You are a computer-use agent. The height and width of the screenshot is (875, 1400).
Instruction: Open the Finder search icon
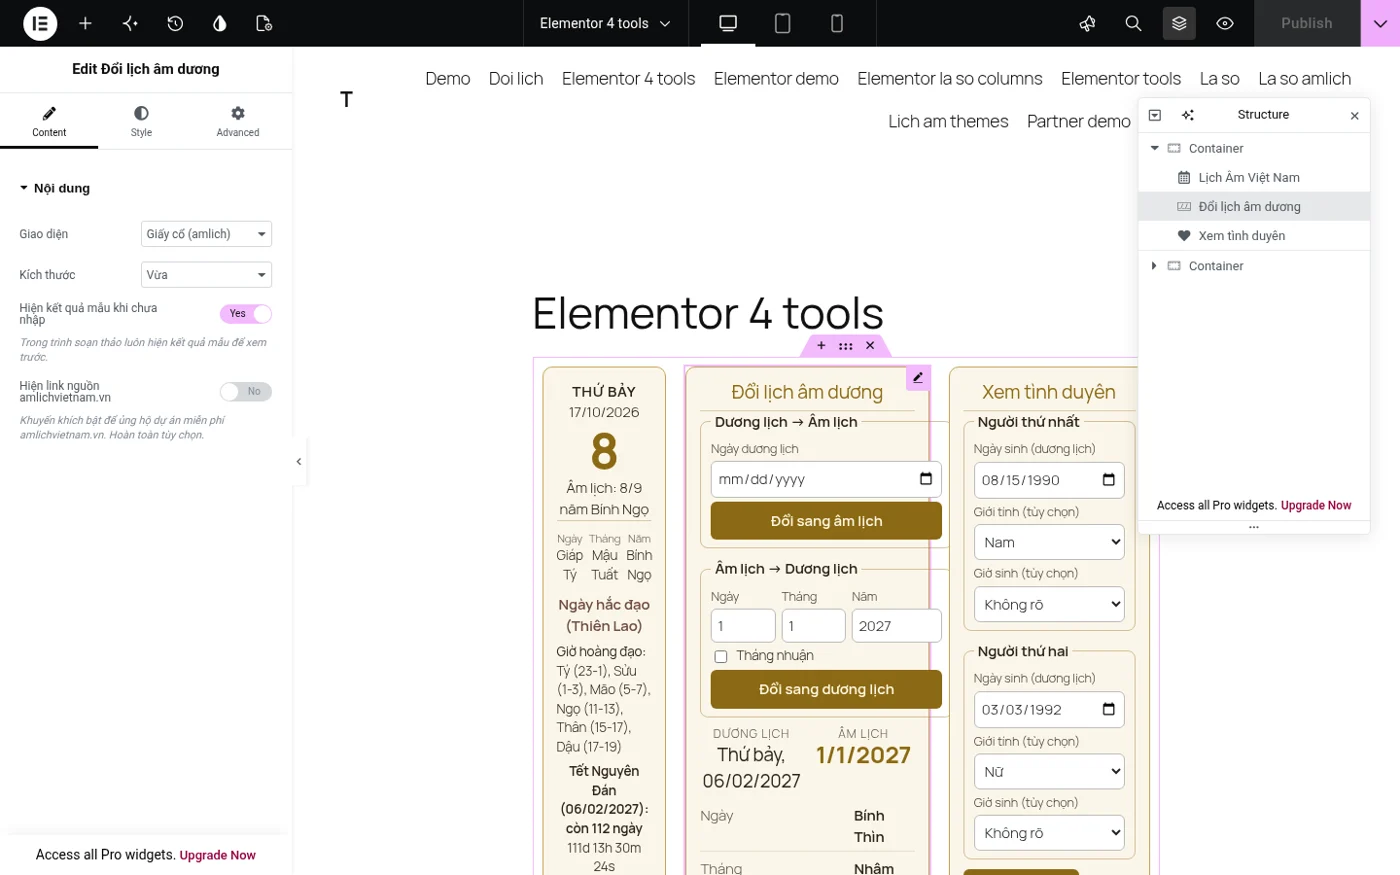(1133, 23)
